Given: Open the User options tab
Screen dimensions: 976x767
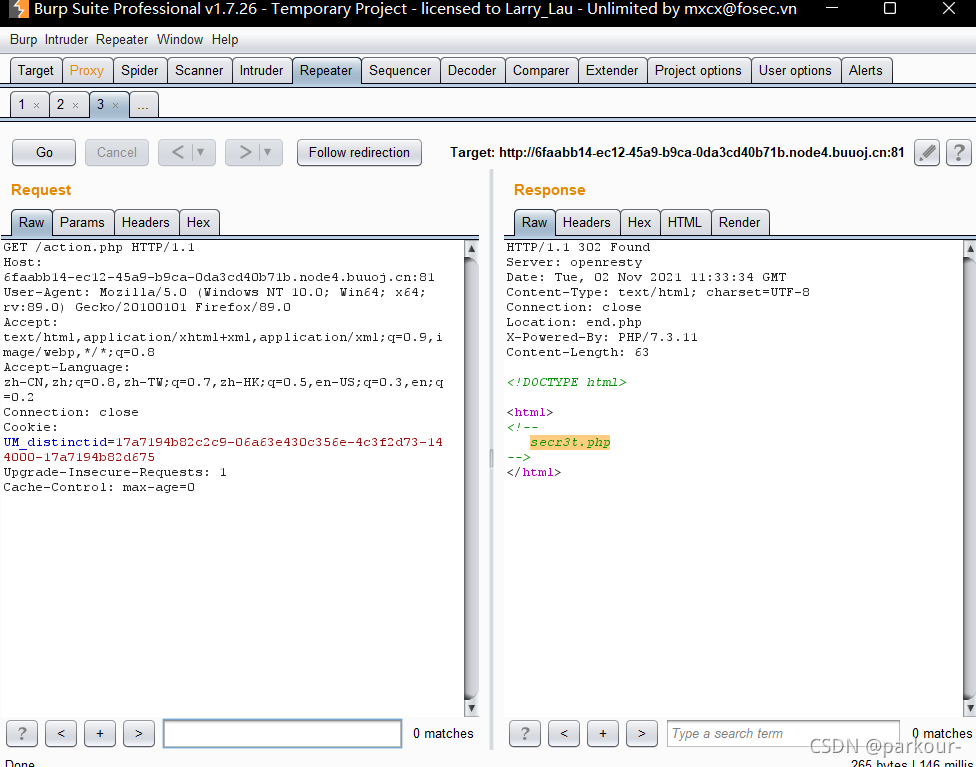Looking at the screenshot, I should (x=795, y=70).
